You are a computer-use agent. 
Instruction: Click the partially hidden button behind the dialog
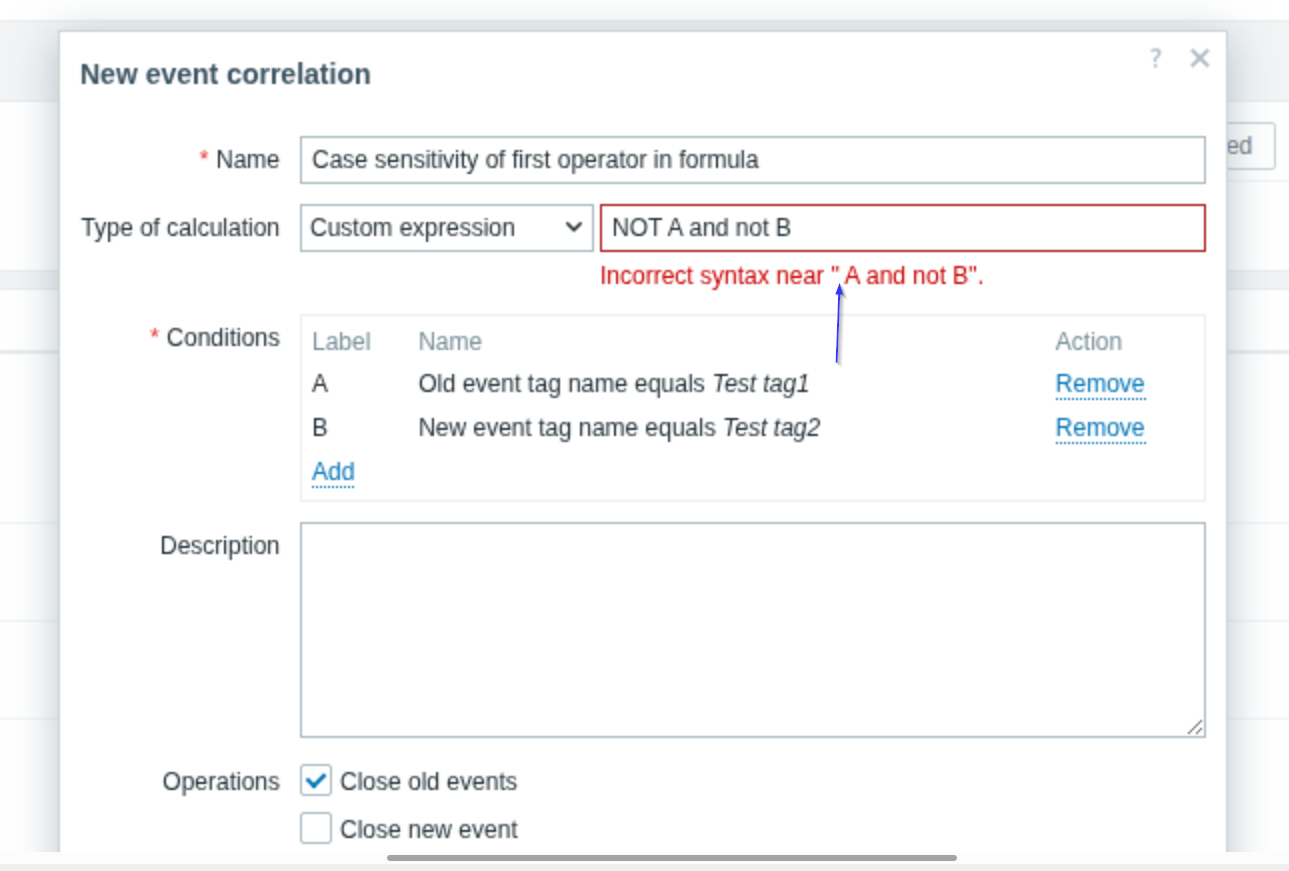pyautogui.click(x=1250, y=146)
